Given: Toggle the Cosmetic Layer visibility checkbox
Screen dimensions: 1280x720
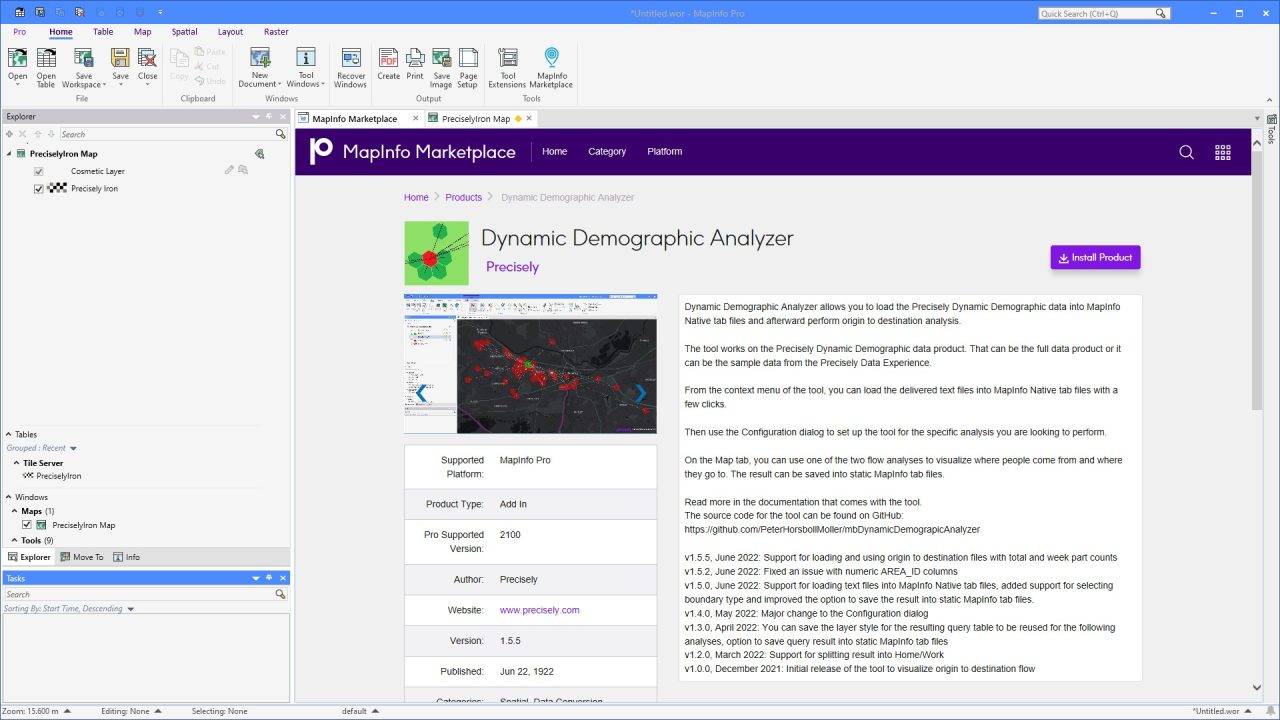Looking at the screenshot, I should click(39, 172).
